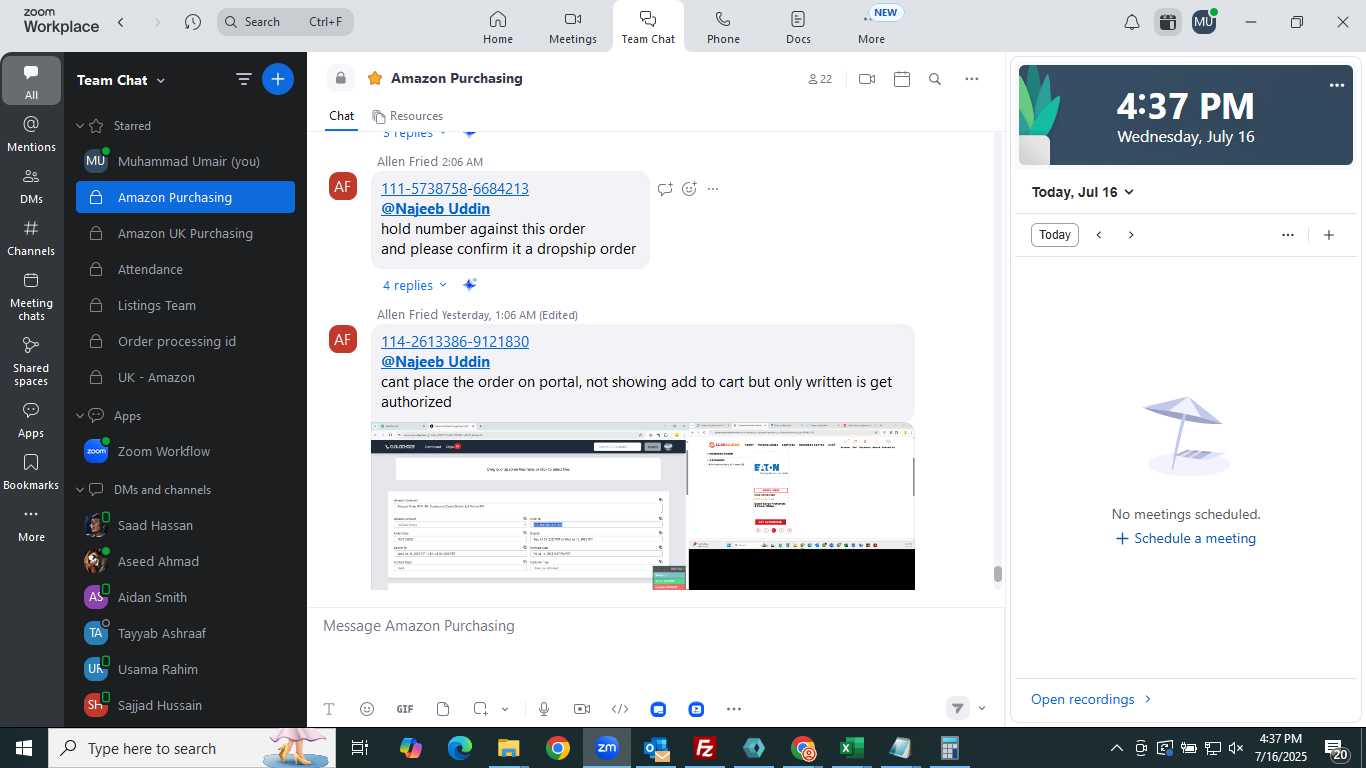The height and width of the screenshot is (768, 1366).
Task: Collapse the Apps section
Action: [81, 416]
